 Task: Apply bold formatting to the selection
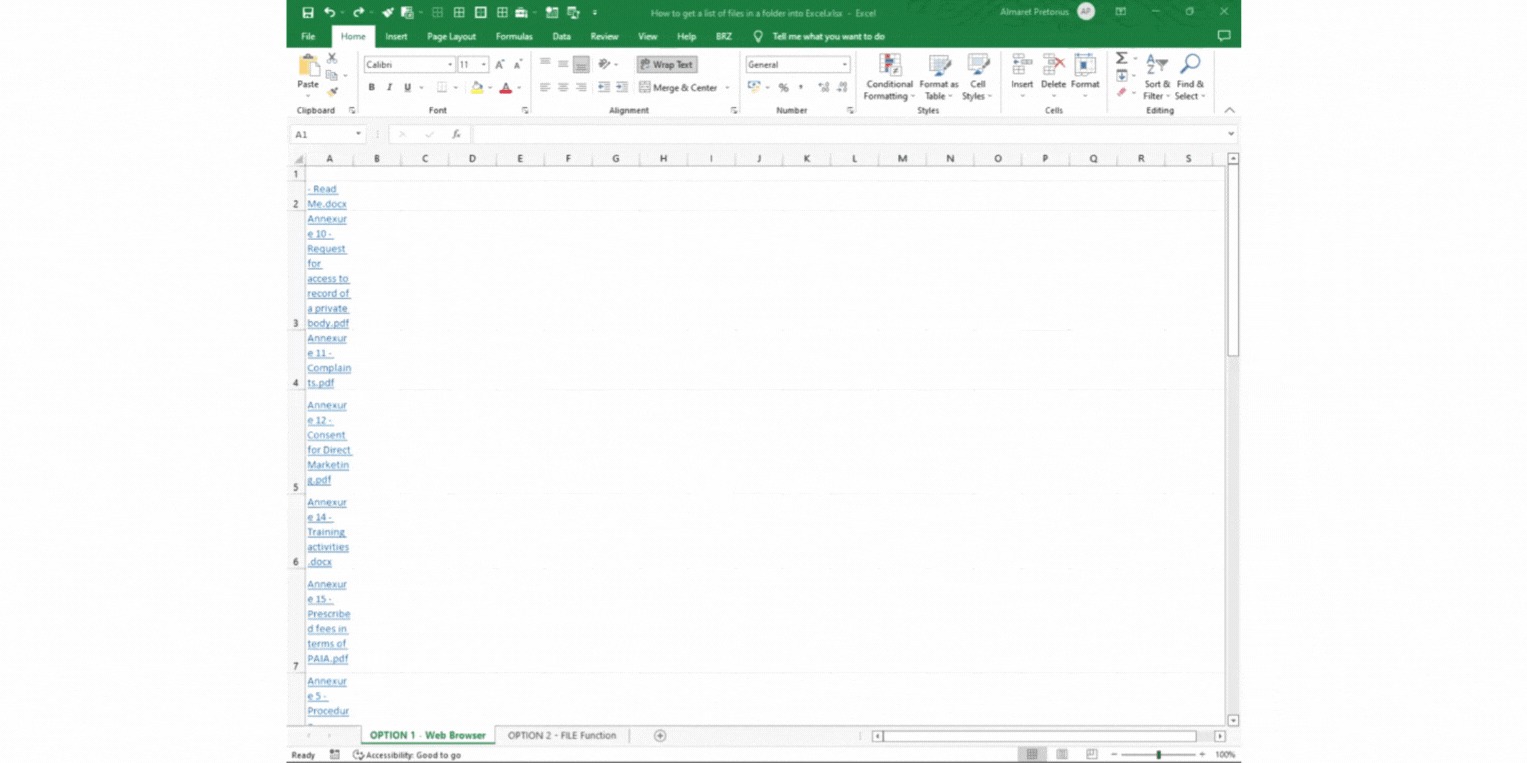(x=371, y=87)
